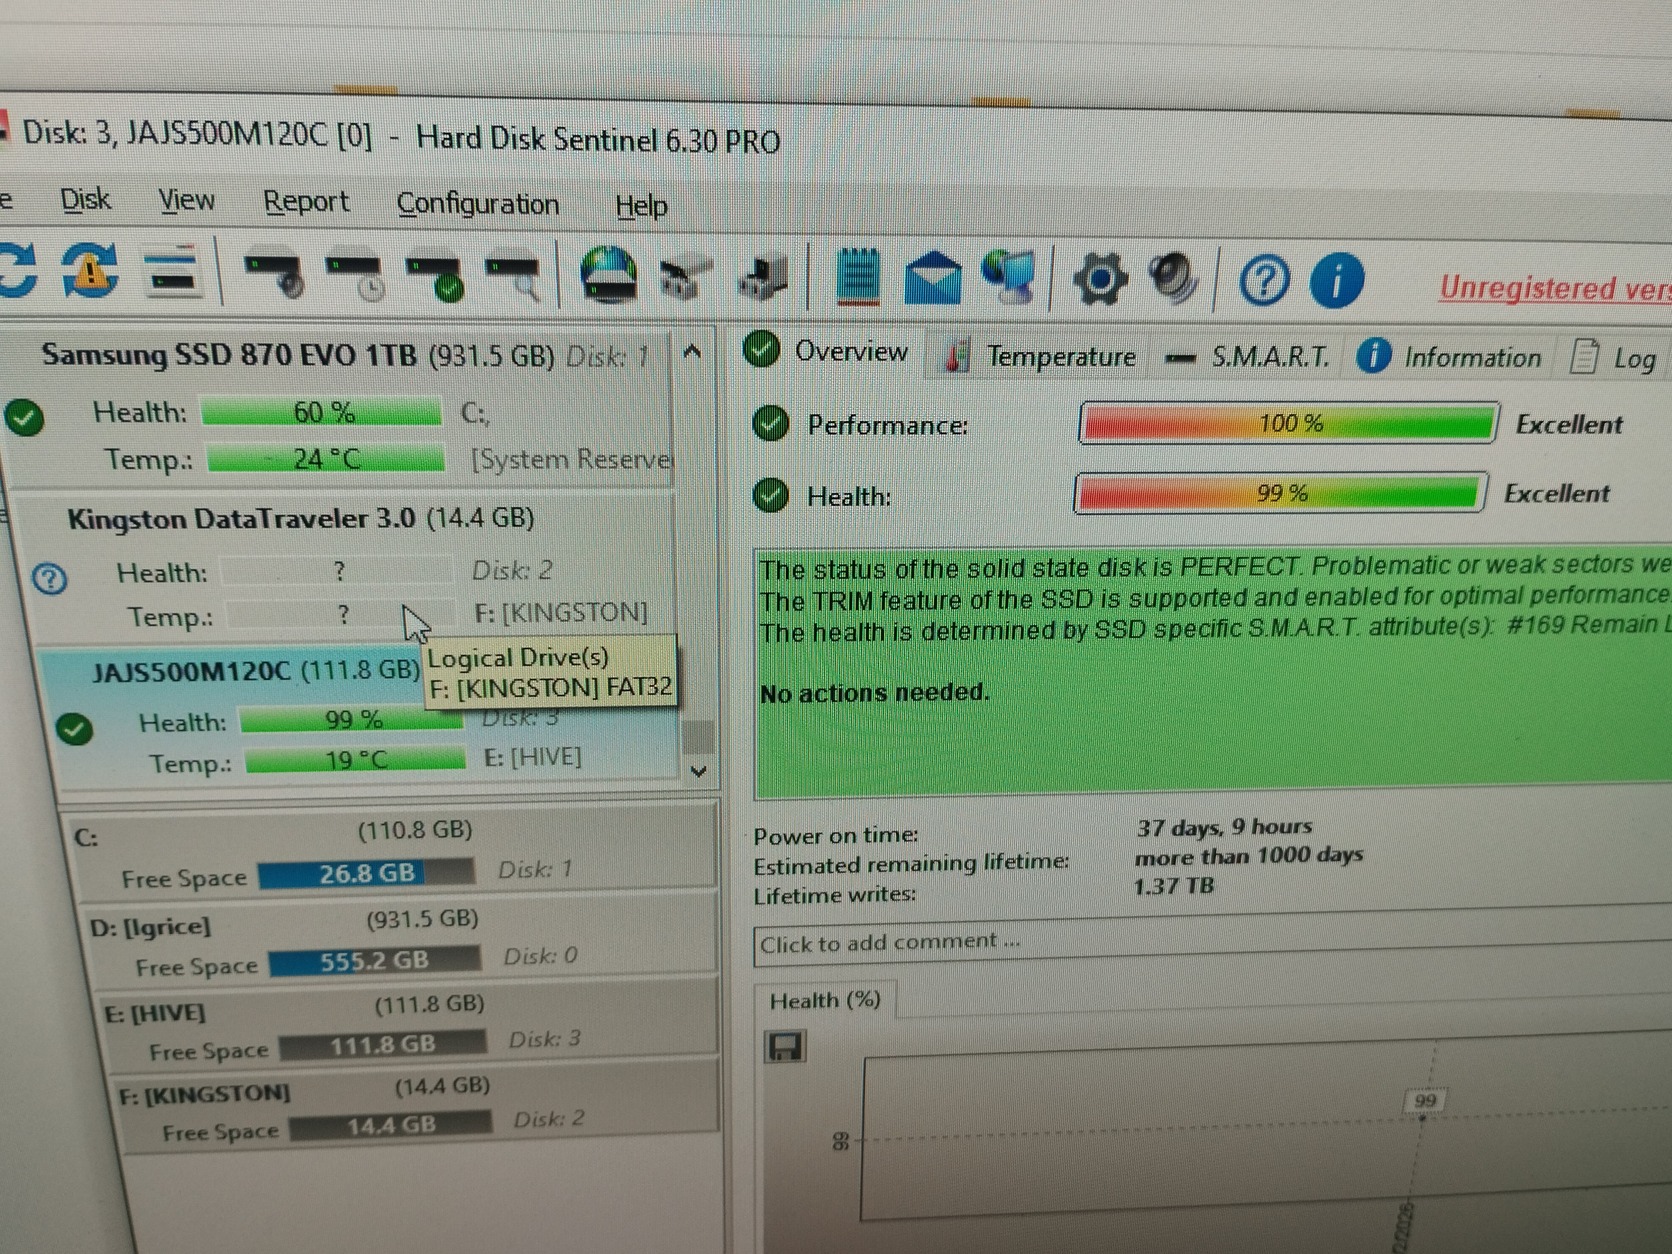Image resolution: width=1672 pixels, height=1254 pixels.
Task: Click the network monitor globe toolbar icon
Action: pyautogui.click(x=1008, y=279)
